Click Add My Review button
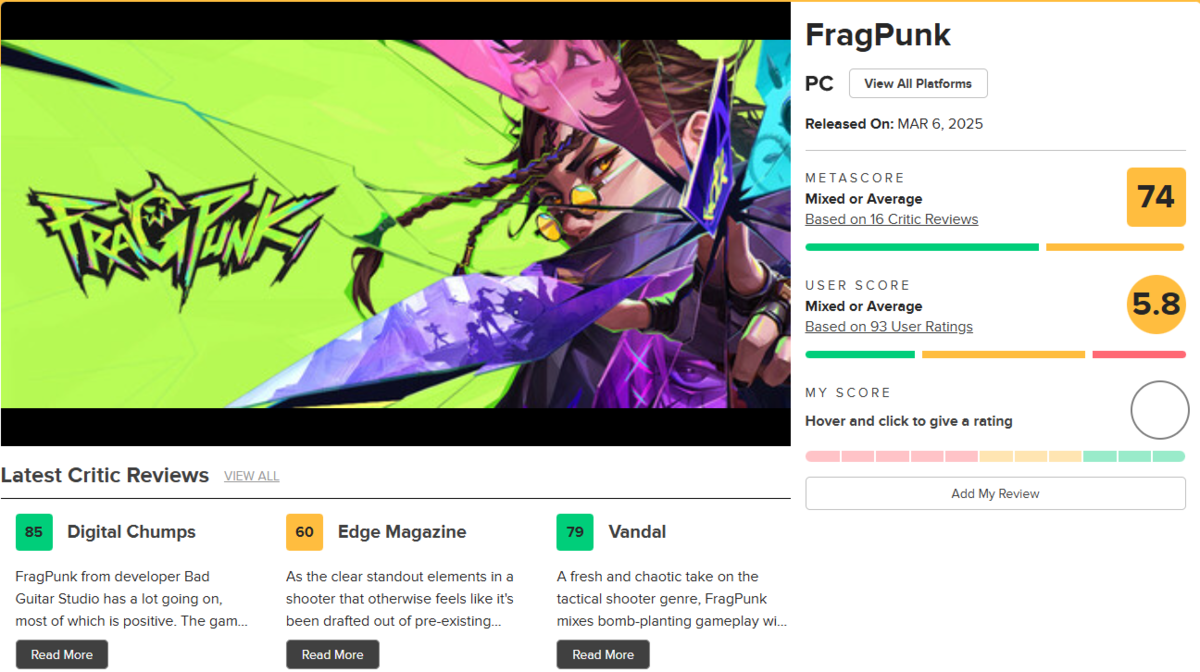 pos(995,494)
